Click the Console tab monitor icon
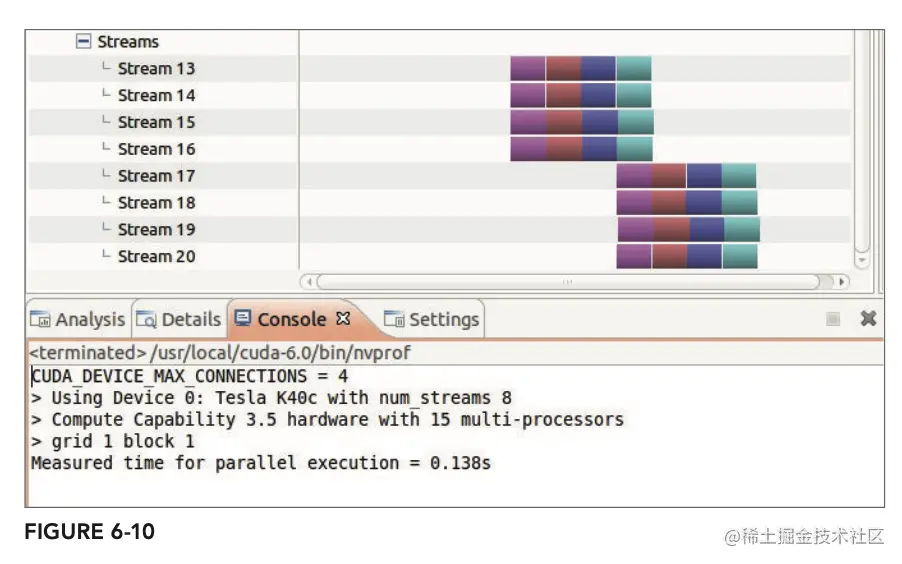The image size is (902, 564). [243, 318]
